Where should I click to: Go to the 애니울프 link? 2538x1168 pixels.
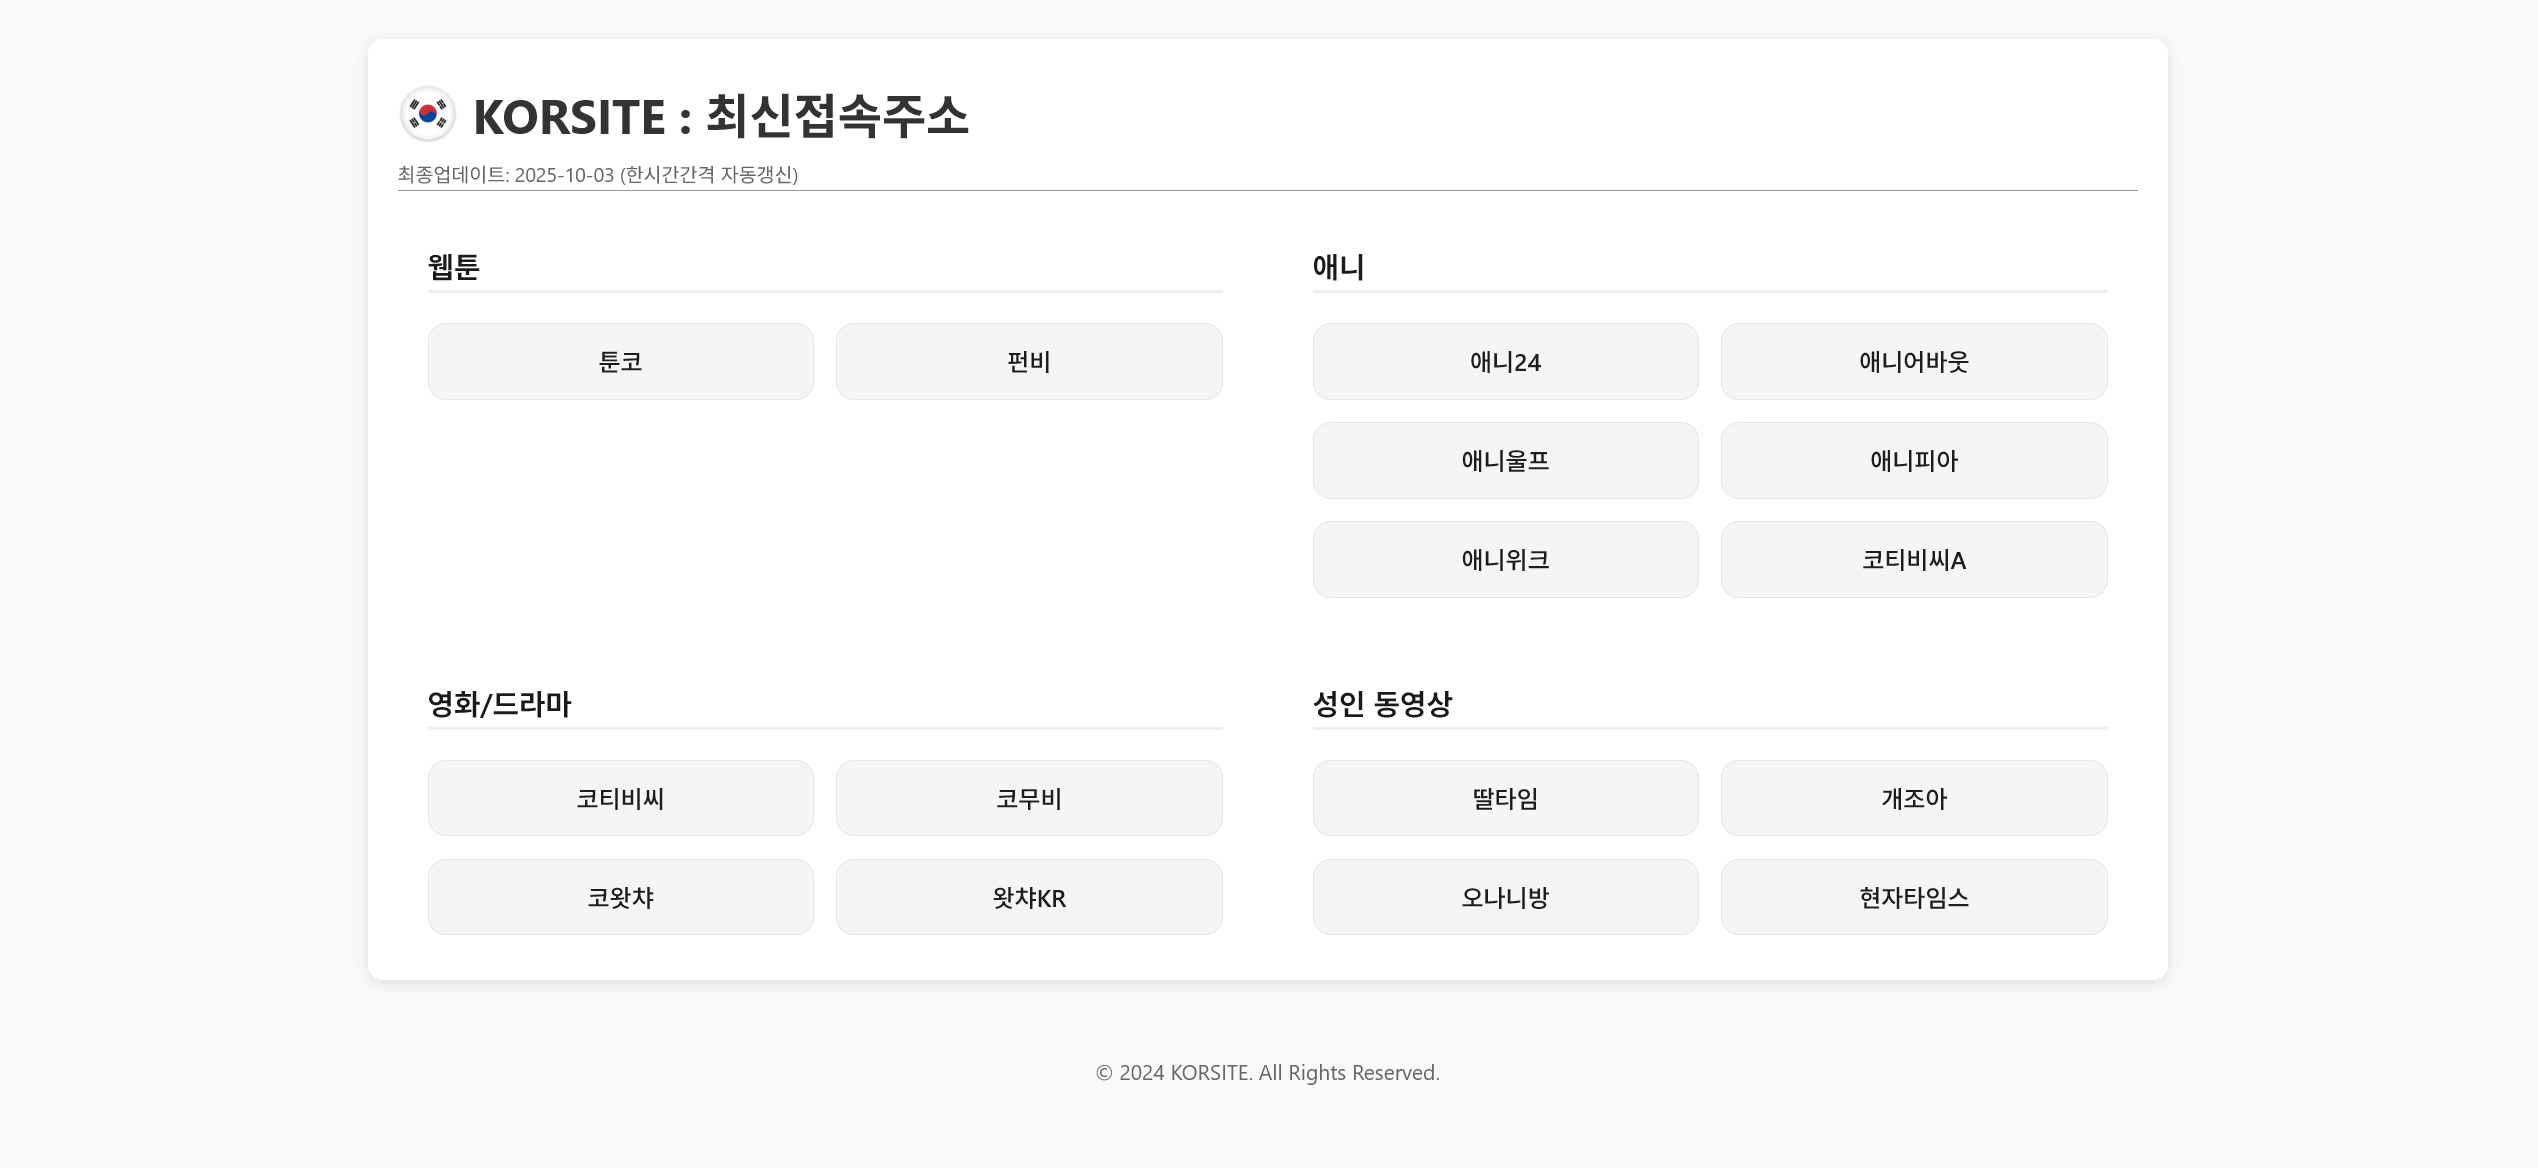coord(1505,460)
